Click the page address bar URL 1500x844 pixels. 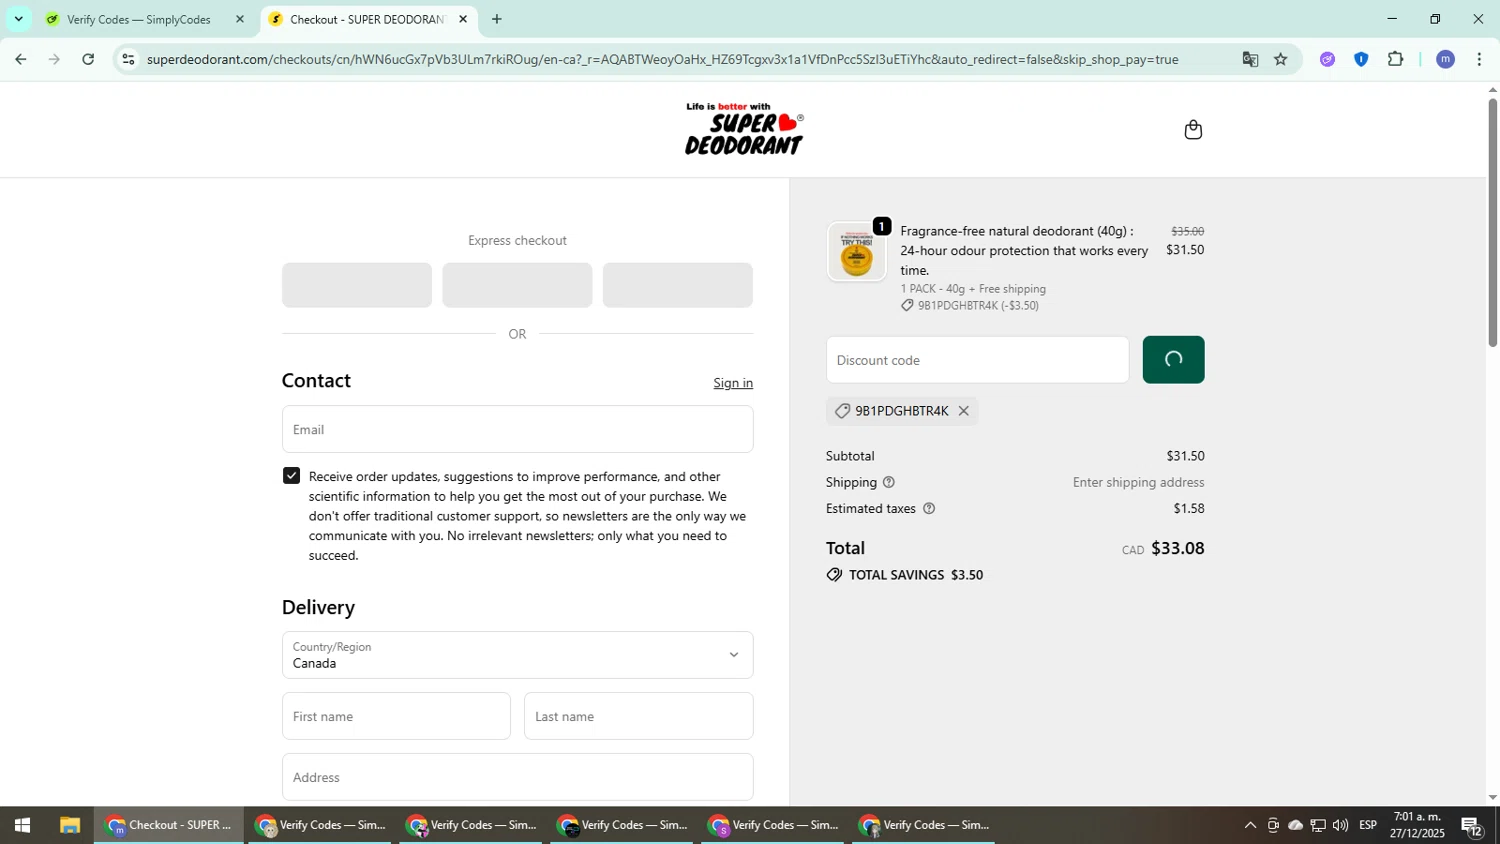point(662,59)
